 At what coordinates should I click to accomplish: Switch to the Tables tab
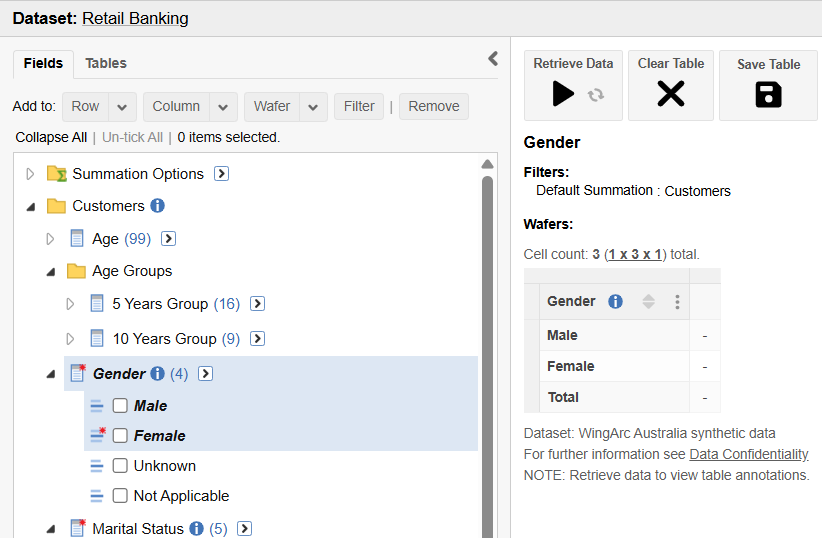coord(106,63)
